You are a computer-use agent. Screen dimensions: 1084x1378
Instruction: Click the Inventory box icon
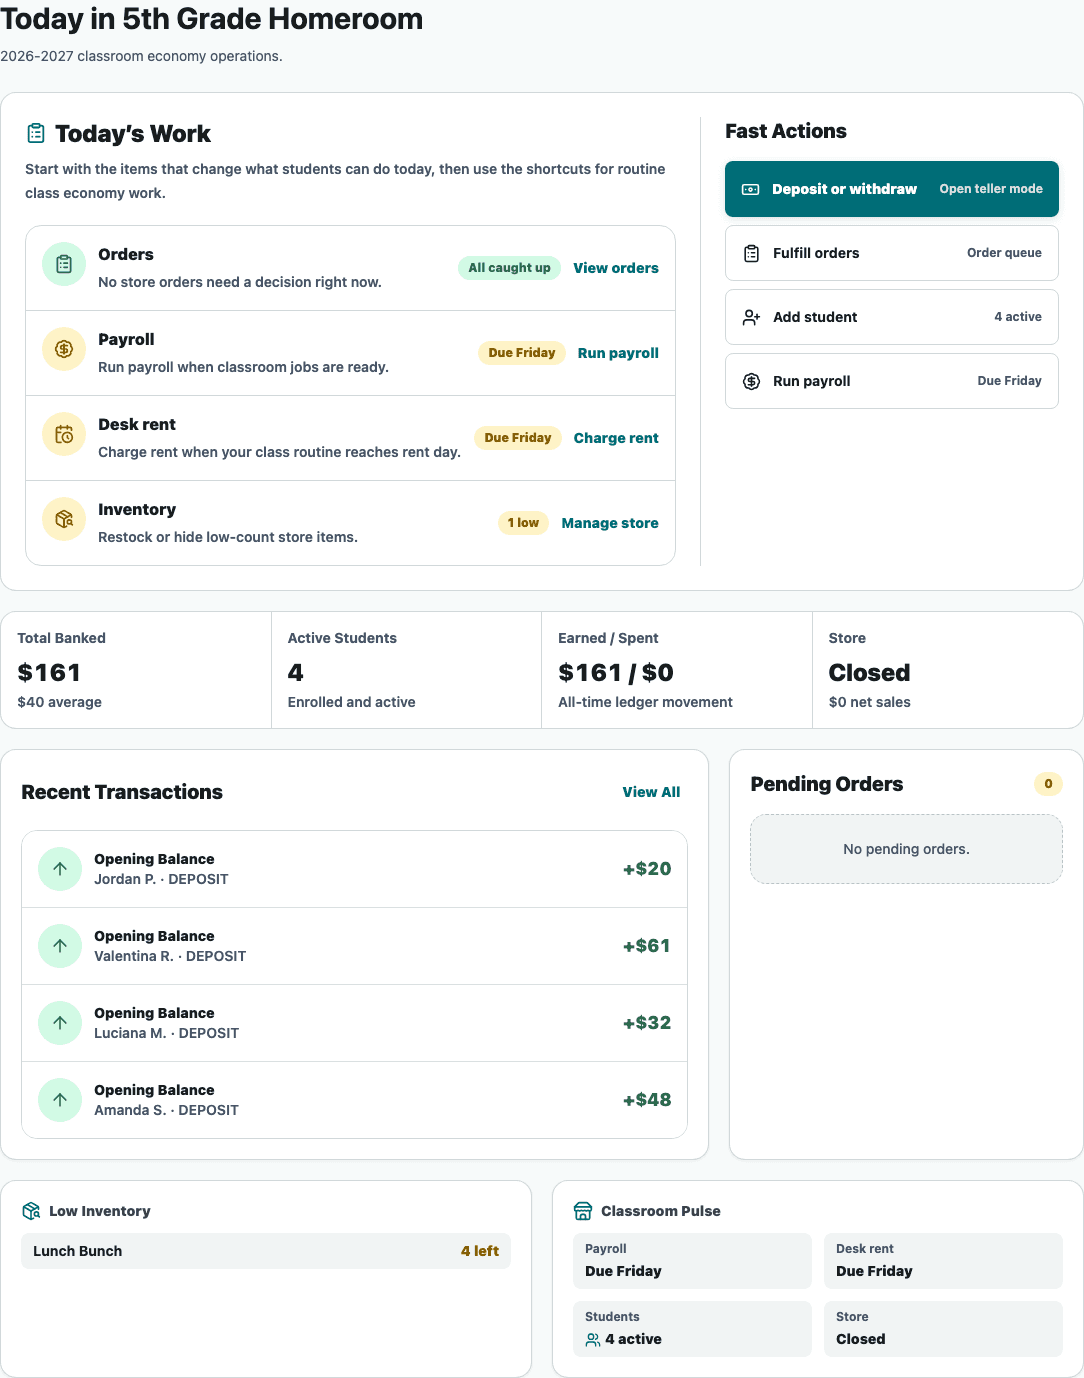tap(64, 519)
